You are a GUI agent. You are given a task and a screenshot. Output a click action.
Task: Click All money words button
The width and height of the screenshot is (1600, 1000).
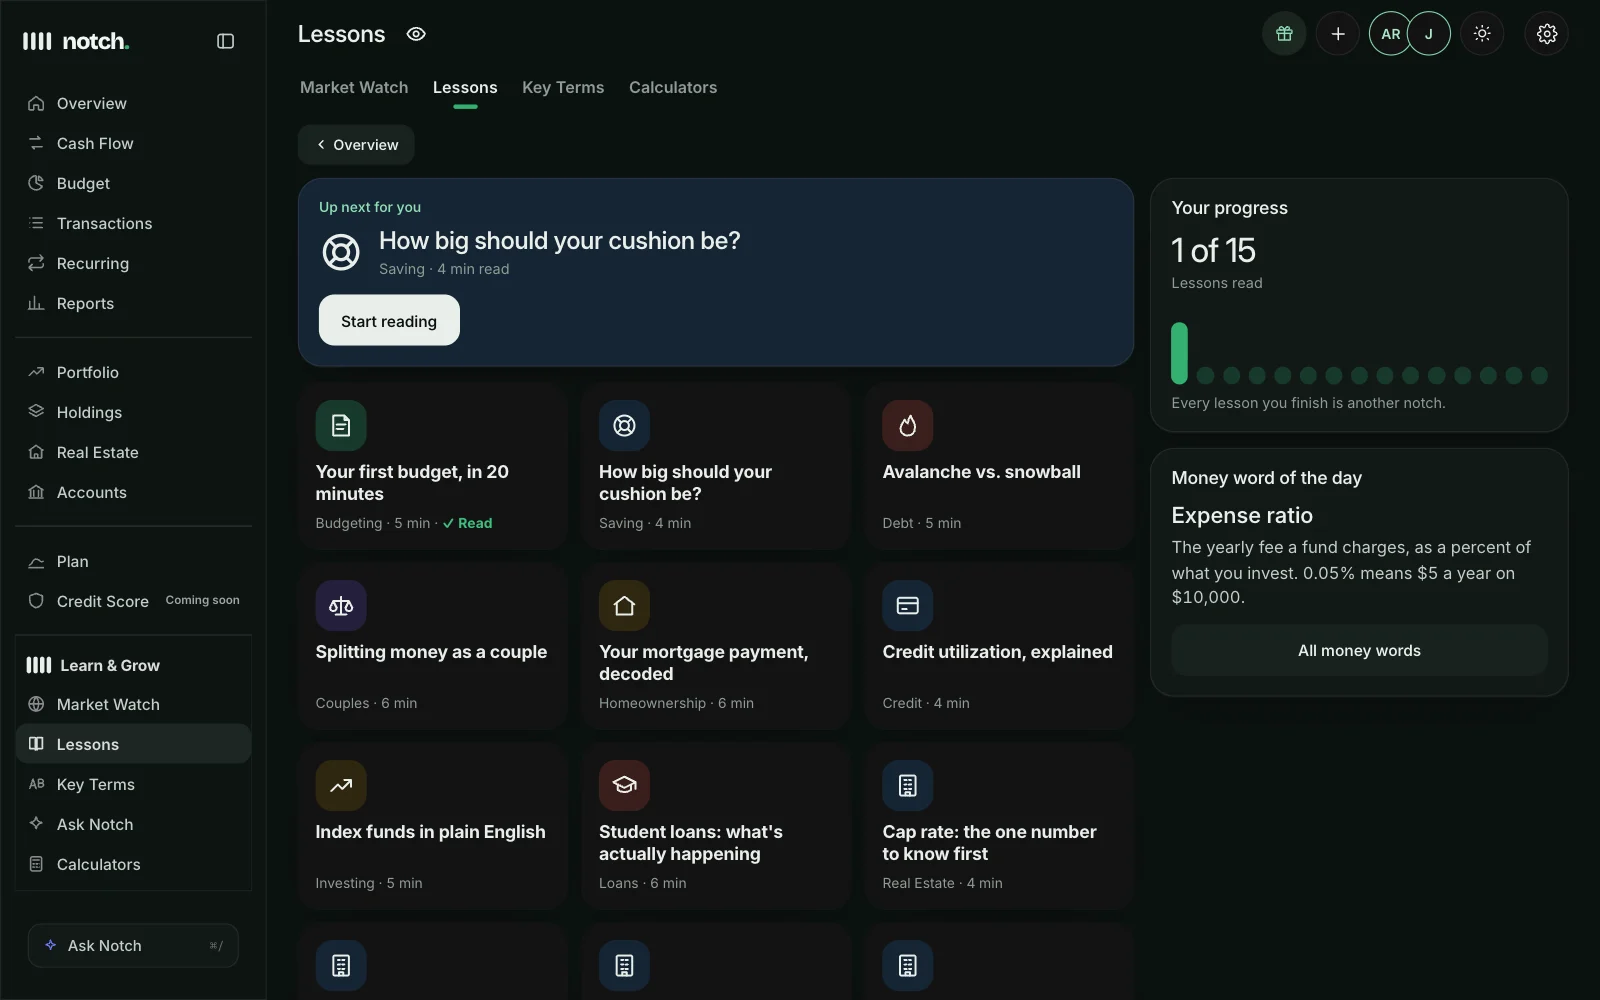pyautogui.click(x=1359, y=651)
